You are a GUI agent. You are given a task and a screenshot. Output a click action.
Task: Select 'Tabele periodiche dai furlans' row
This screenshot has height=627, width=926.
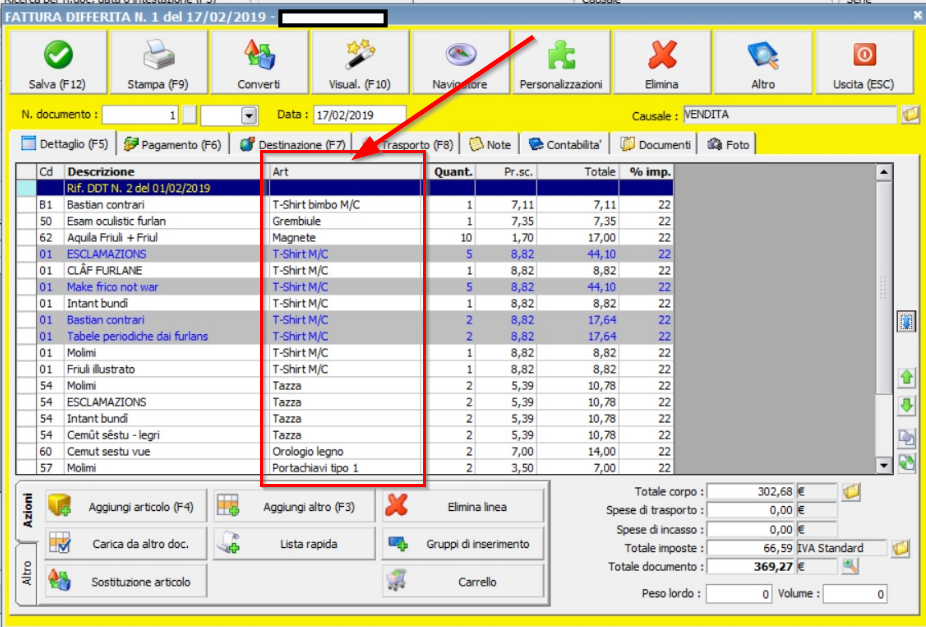tap(344, 337)
